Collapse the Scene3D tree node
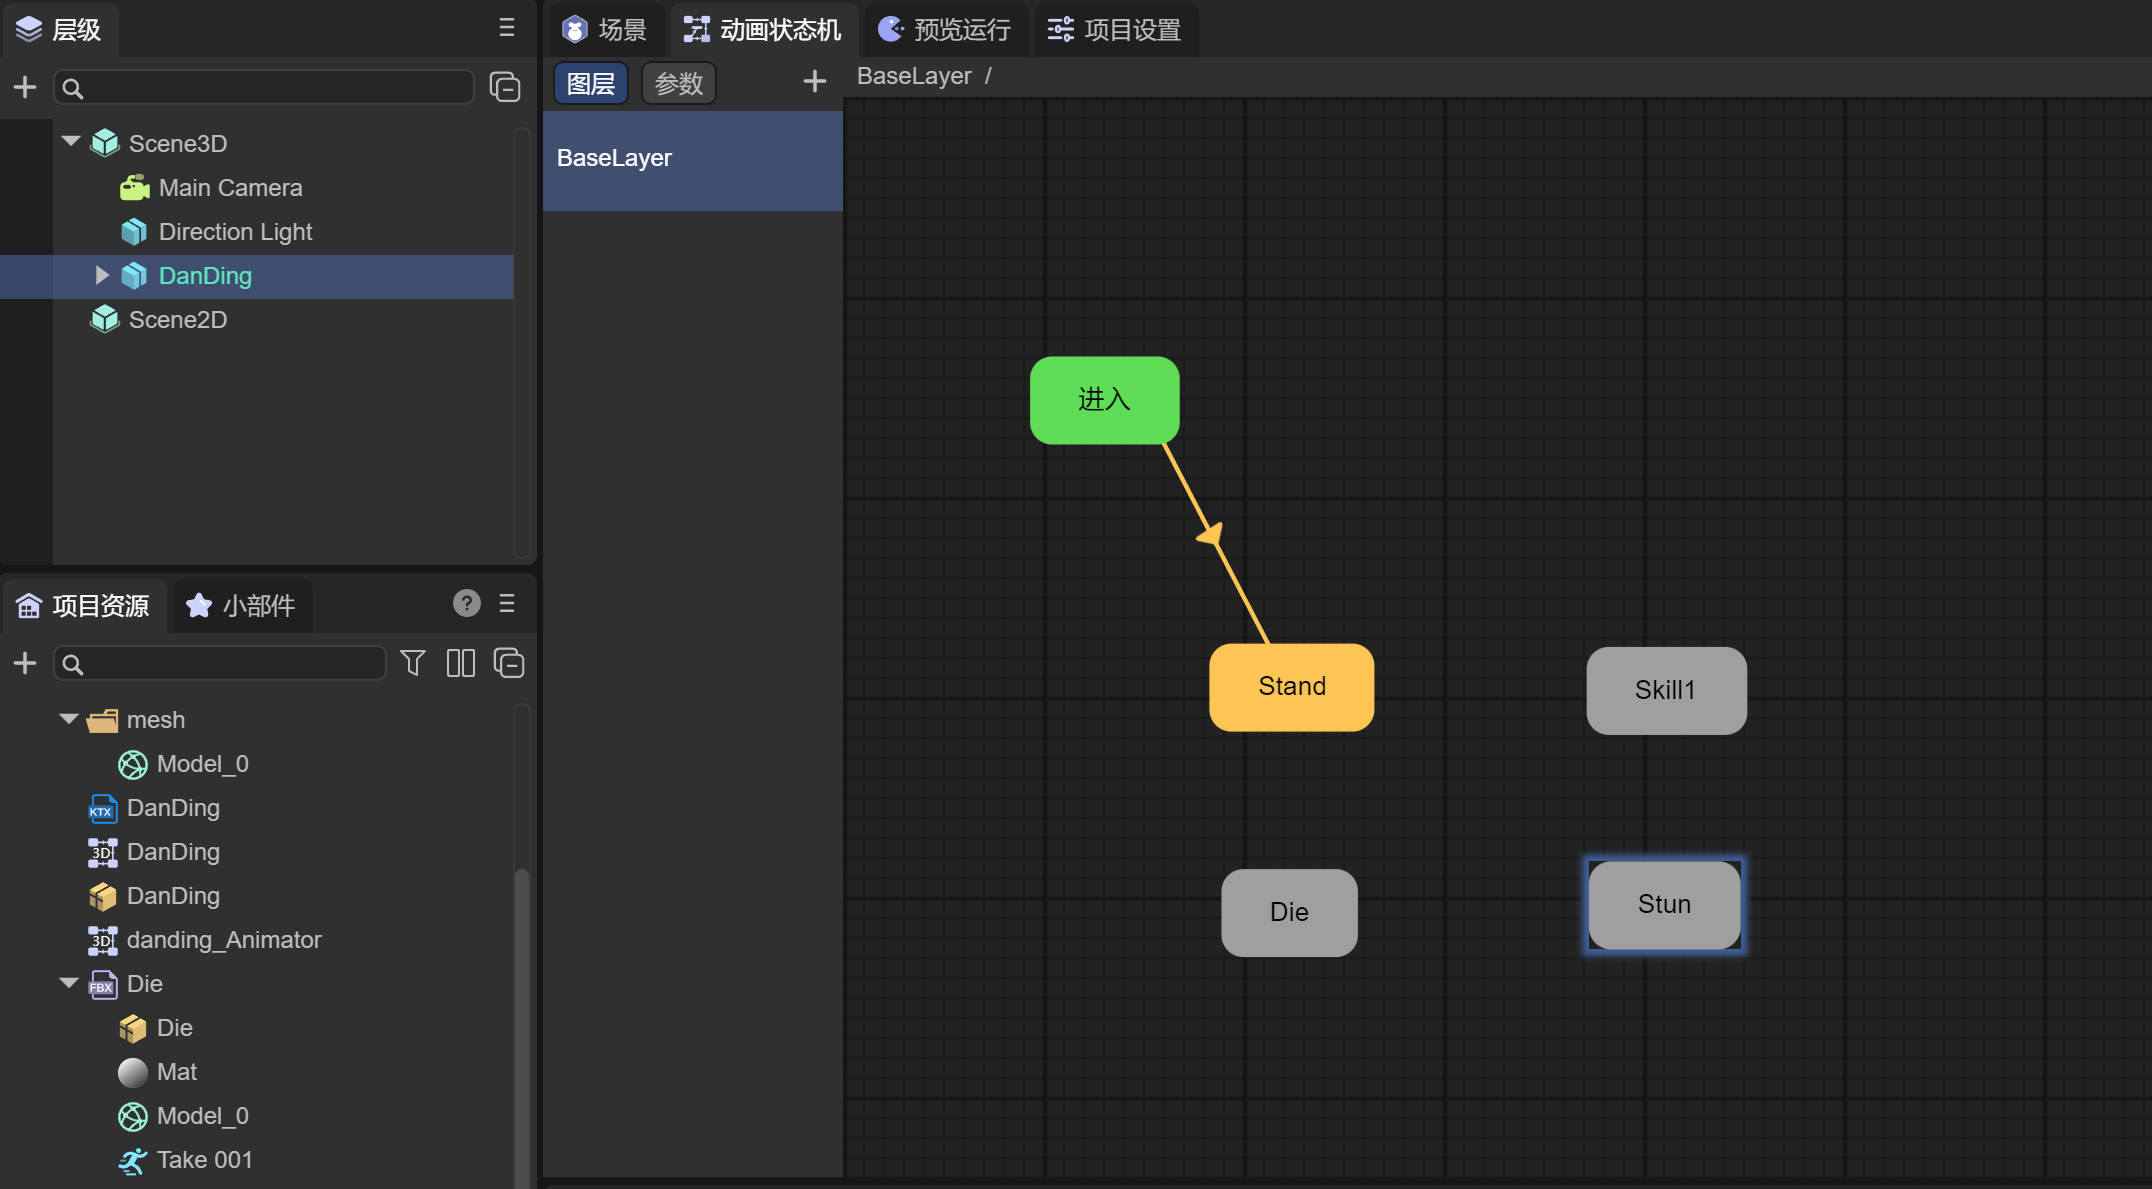This screenshot has width=2152, height=1189. pyautogui.click(x=71, y=142)
